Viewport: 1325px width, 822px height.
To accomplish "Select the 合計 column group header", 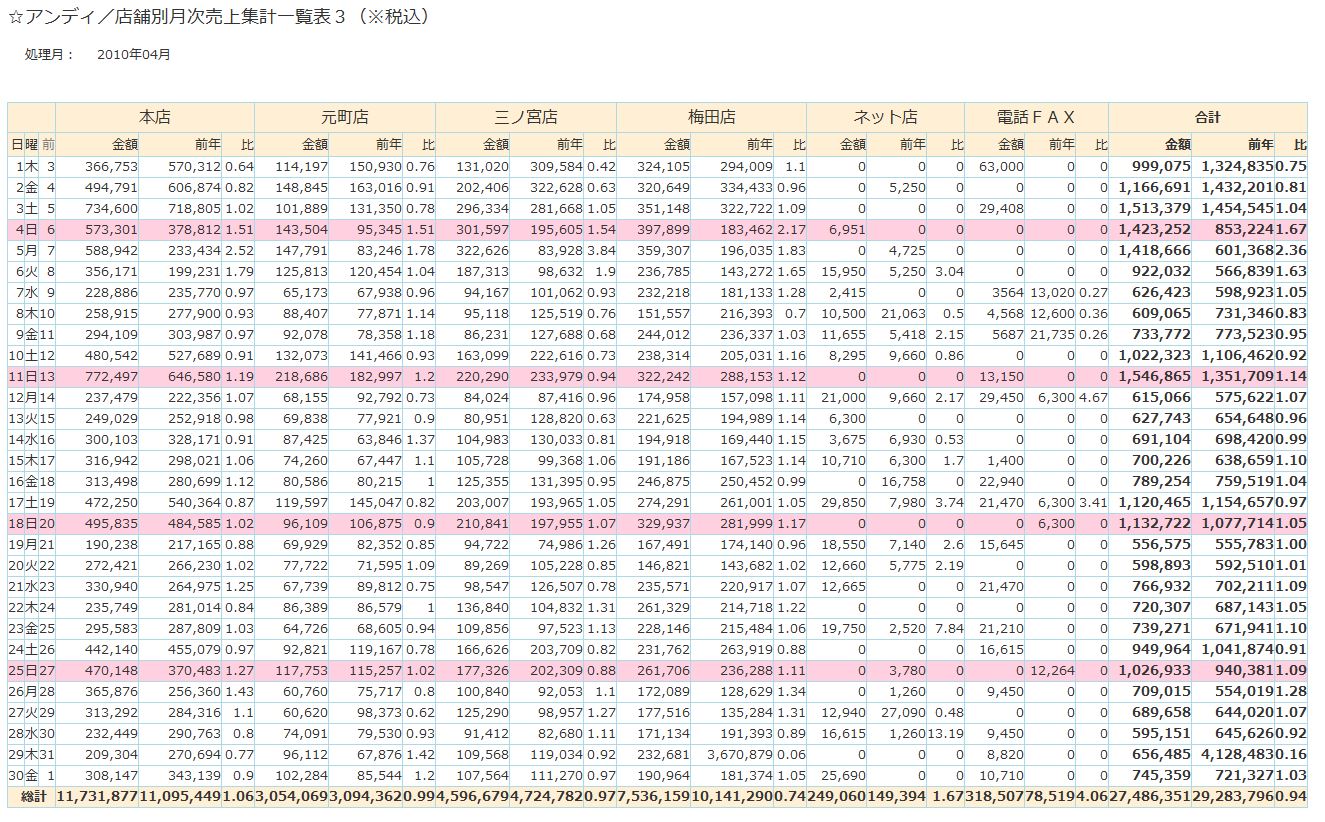I will [1207, 117].
